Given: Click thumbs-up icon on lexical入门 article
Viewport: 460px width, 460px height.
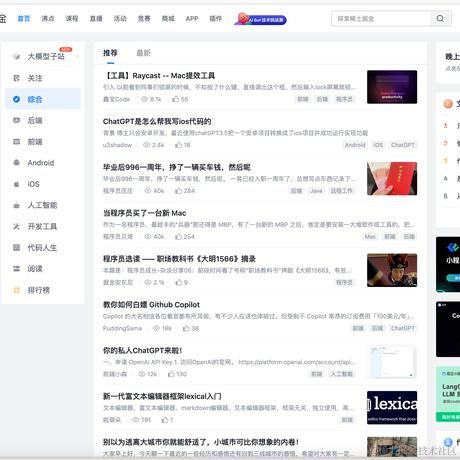Looking at the screenshot, I should click(165, 420).
